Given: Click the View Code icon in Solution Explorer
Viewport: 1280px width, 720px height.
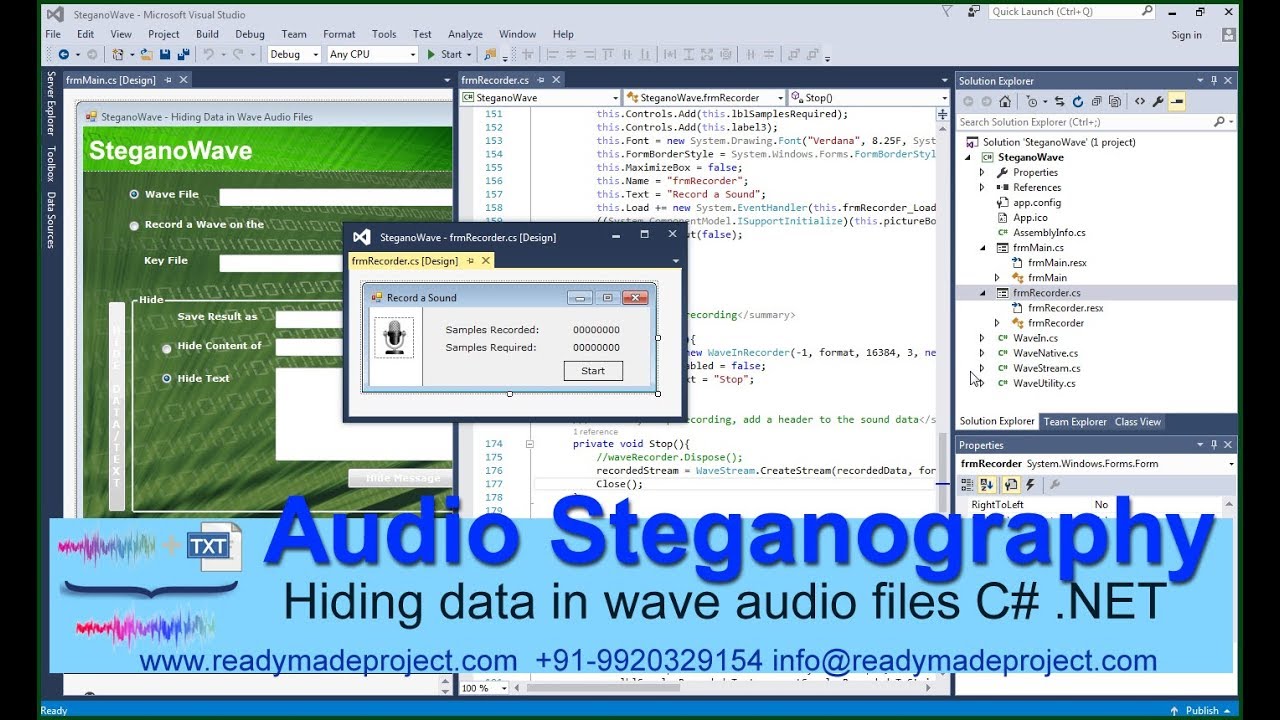Looking at the screenshot, I should pos(1139,102).
